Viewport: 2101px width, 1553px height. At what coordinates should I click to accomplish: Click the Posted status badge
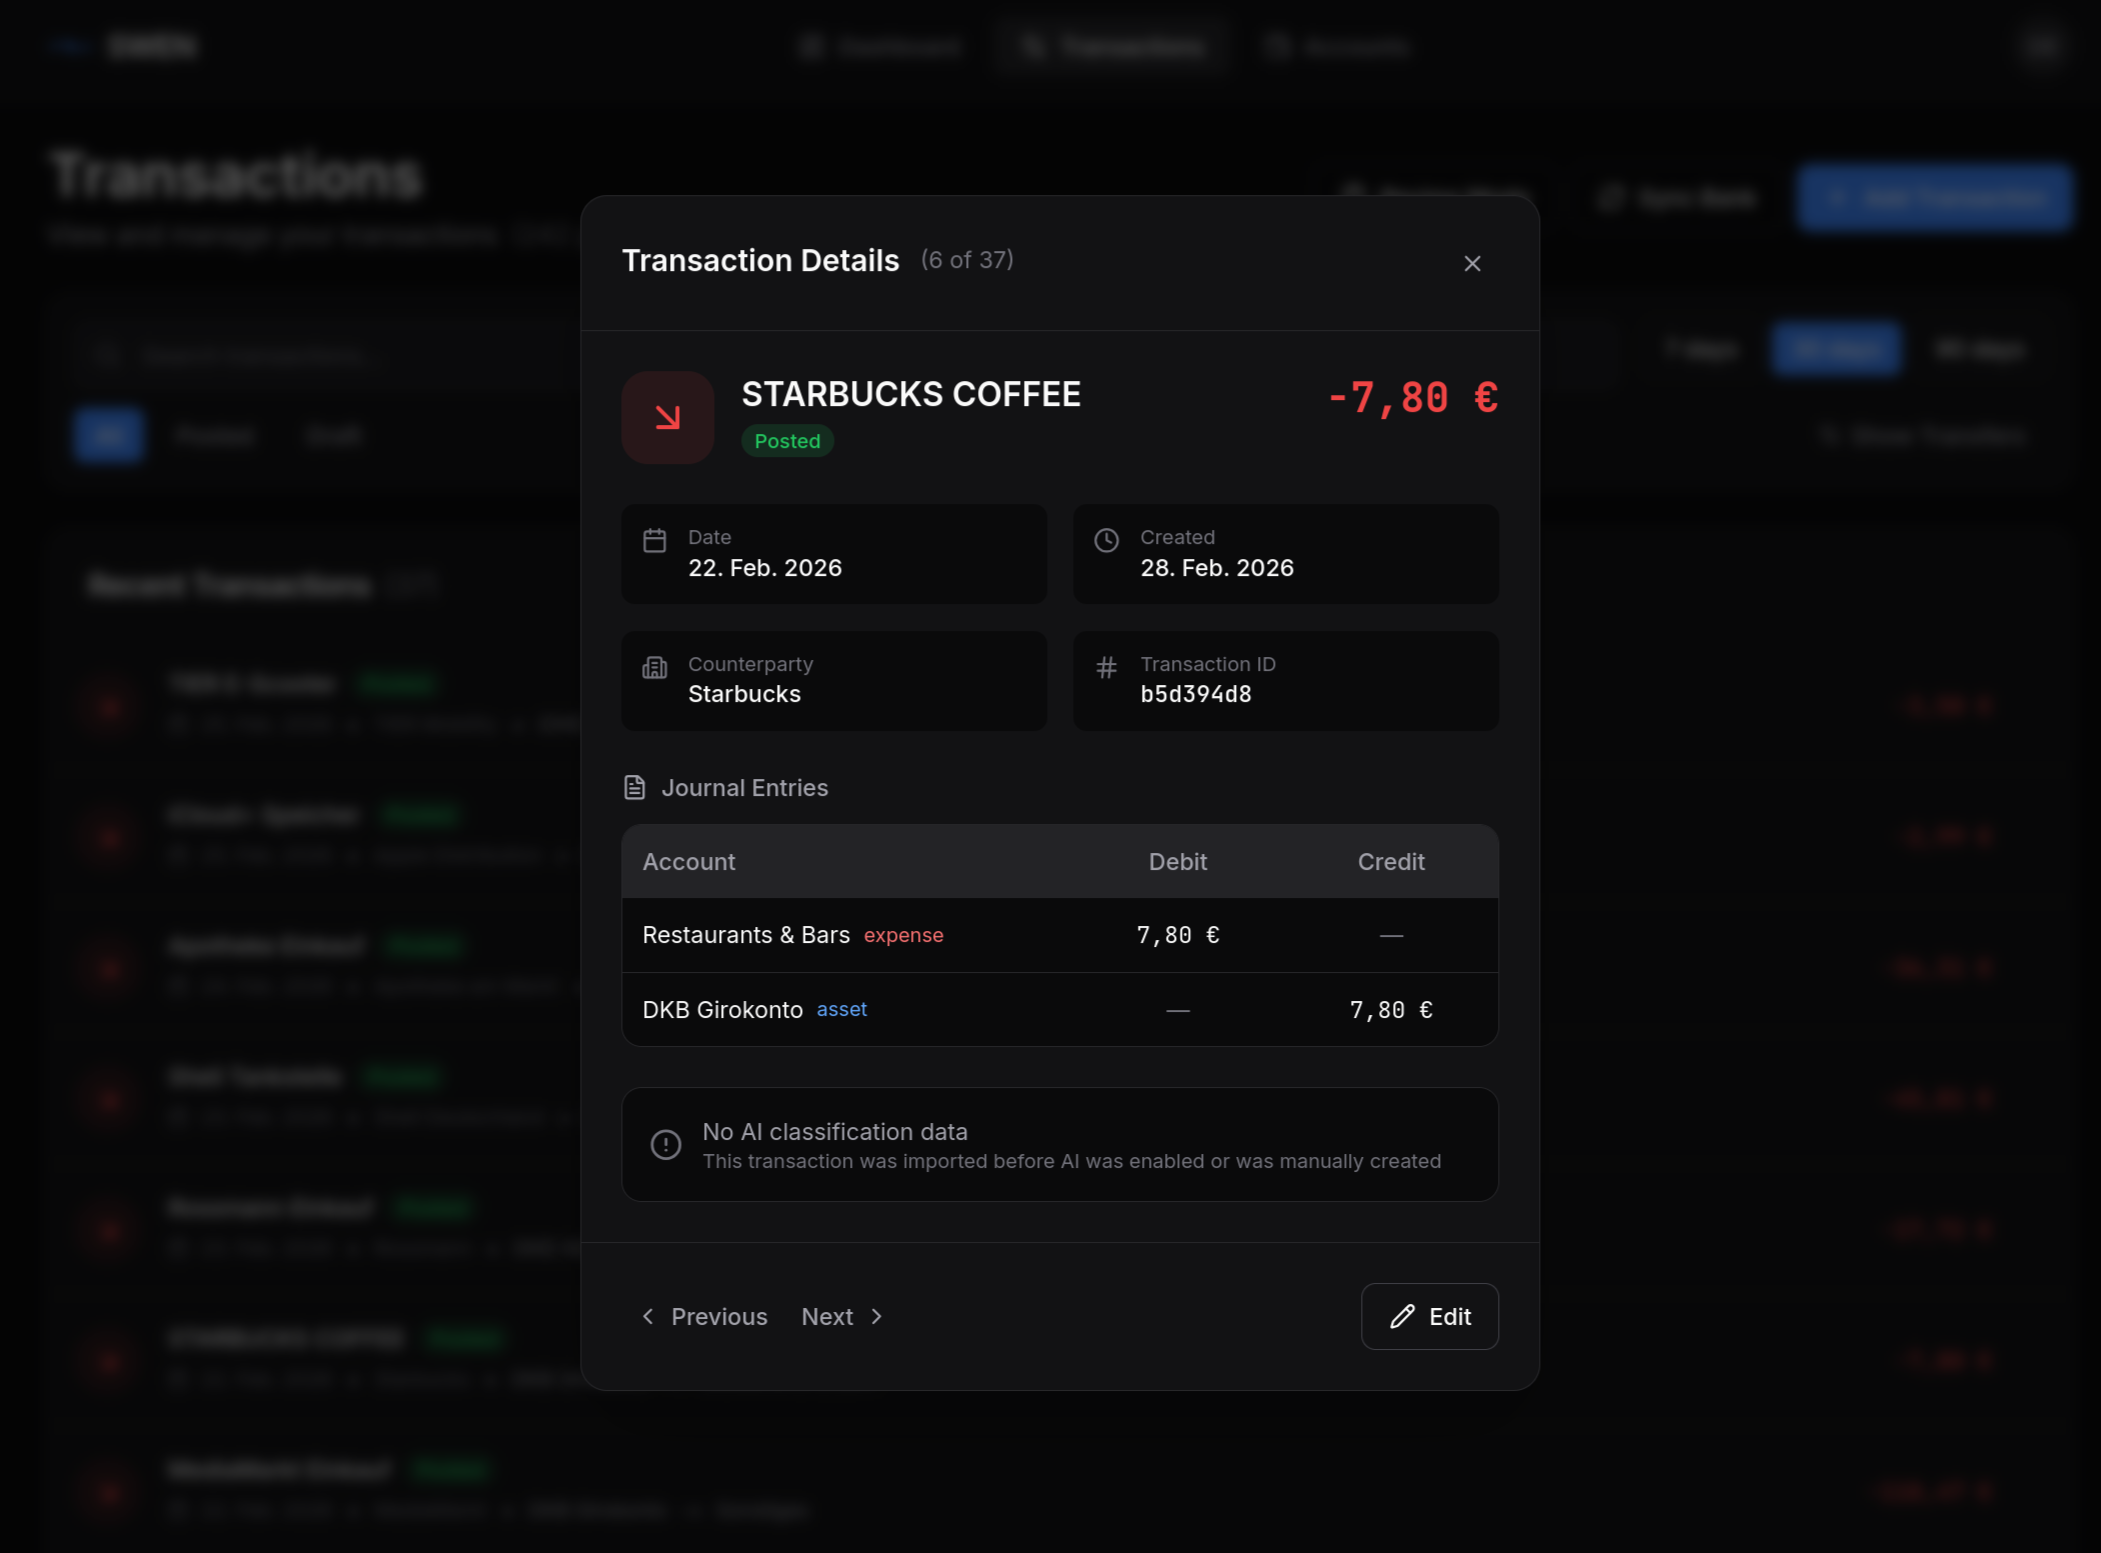[x=787, y=441]
